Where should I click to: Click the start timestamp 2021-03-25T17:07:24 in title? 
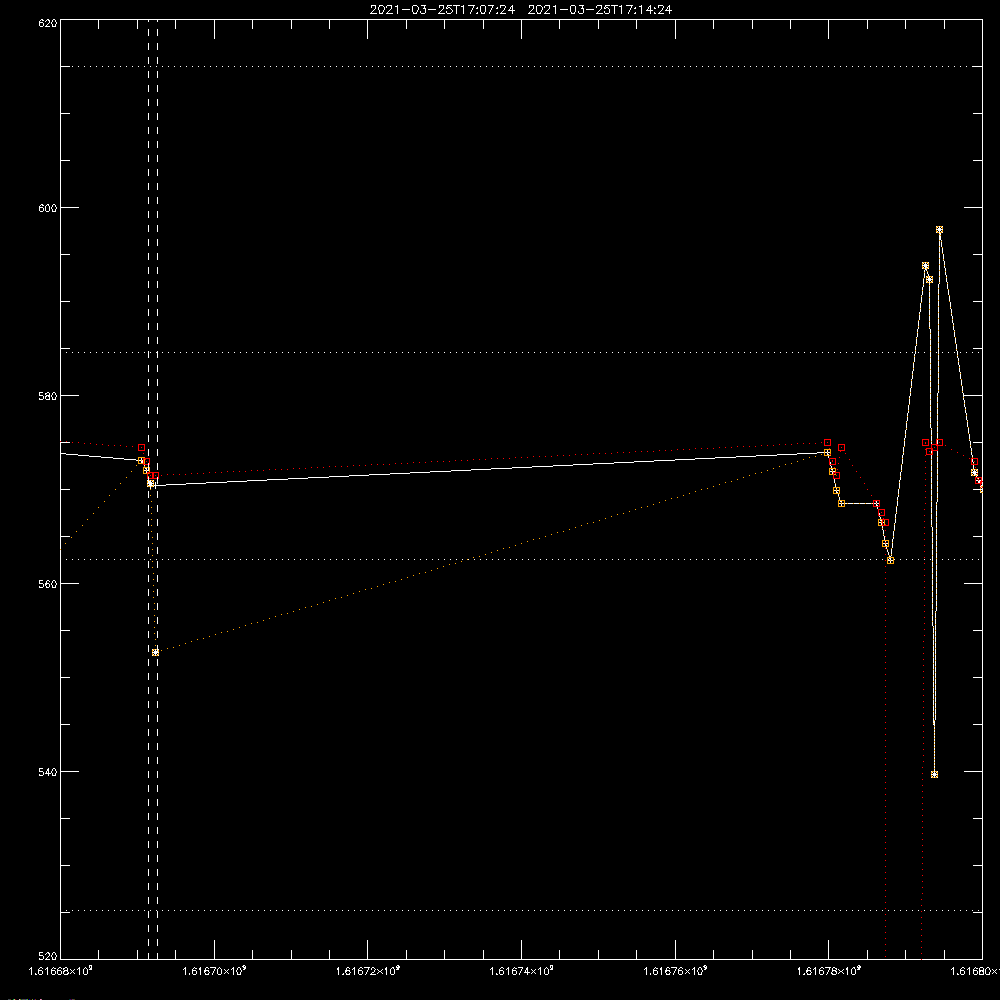coord(442,10)
